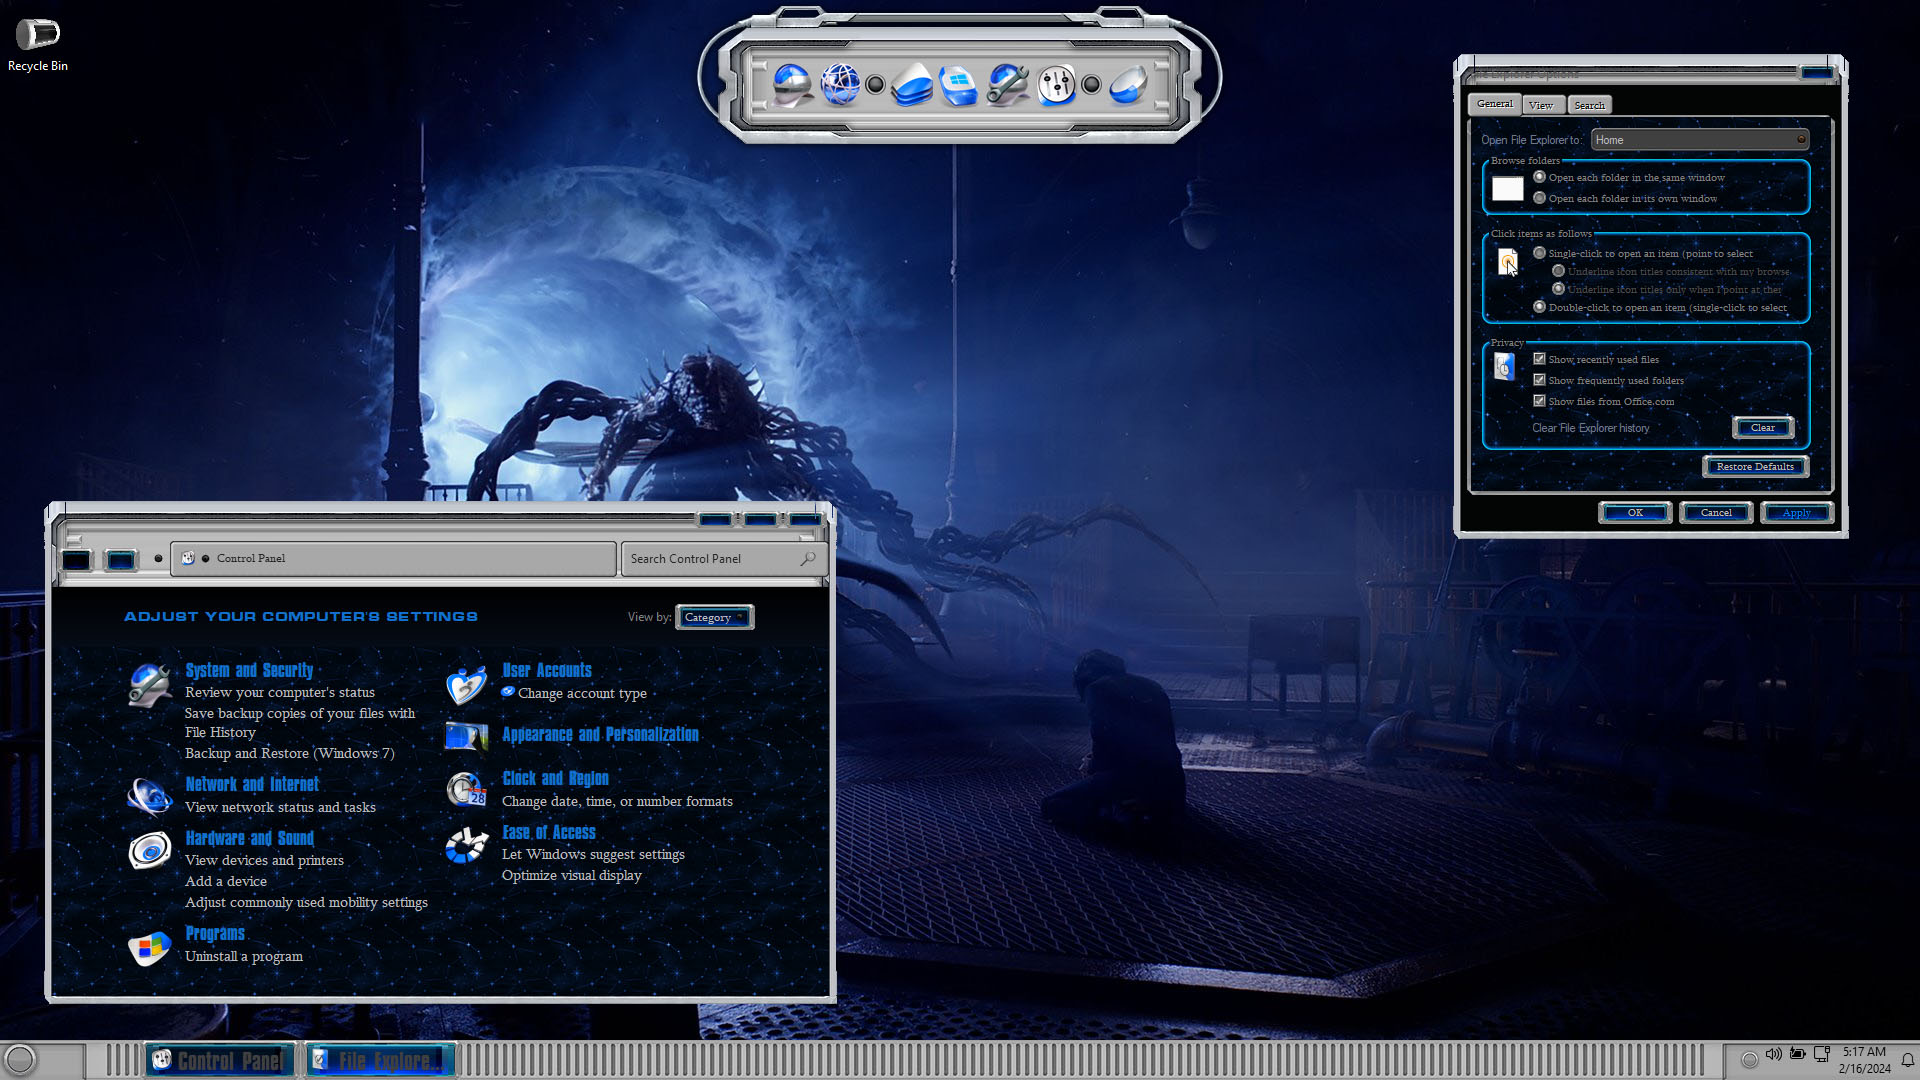Expand the Open File Explorer to dropdown
Screen dimensions: 1920x1080
tap(1699, 140)
